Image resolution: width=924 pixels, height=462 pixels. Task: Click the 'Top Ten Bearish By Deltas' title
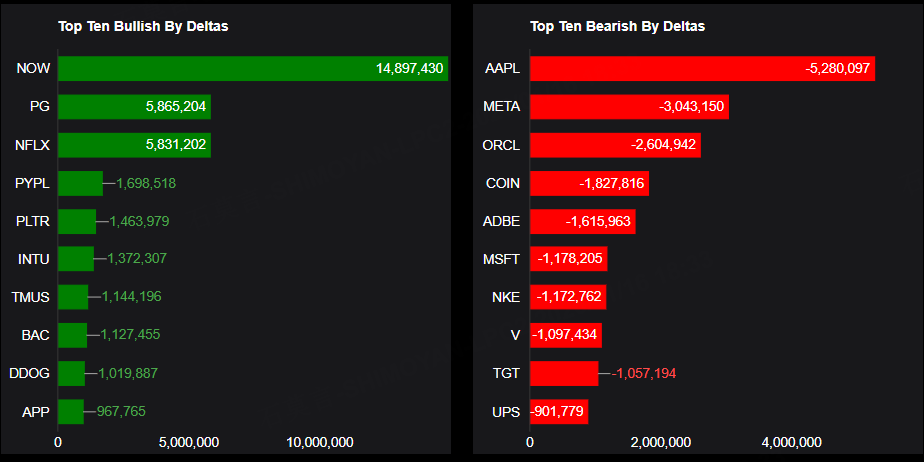pyautogui.click(x=617, y=26)
